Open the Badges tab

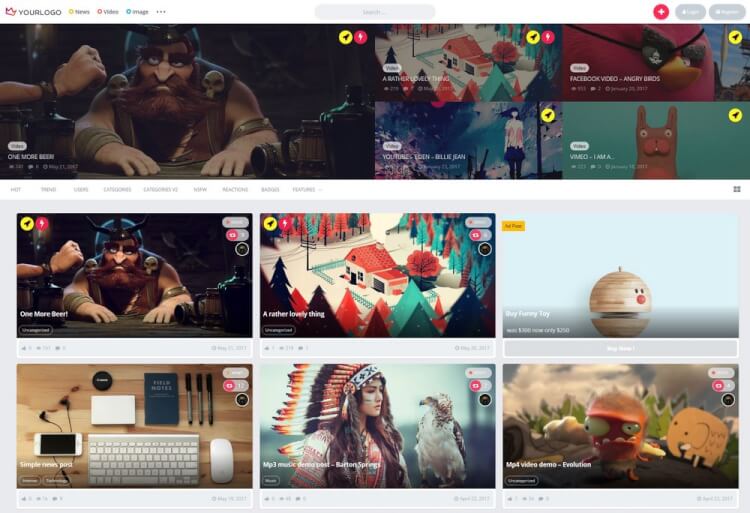[270, 190]
